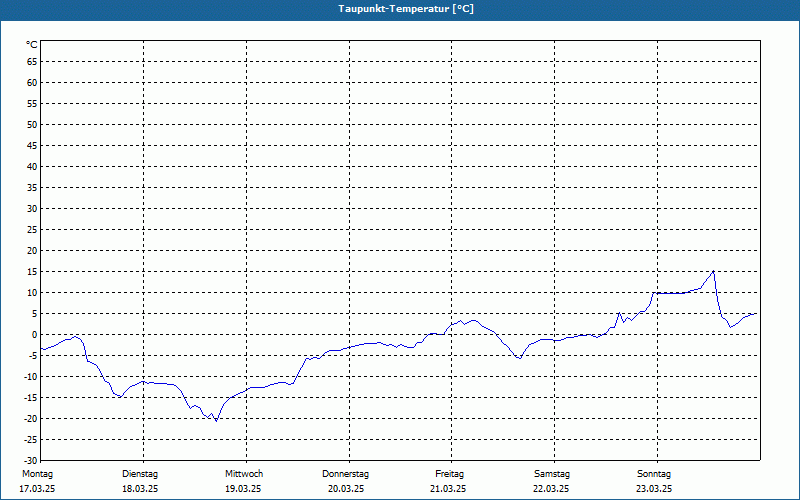This screenshot has width=800, height=500.
Task: Click the -20 y-axis label
Action: click(31, 419)
